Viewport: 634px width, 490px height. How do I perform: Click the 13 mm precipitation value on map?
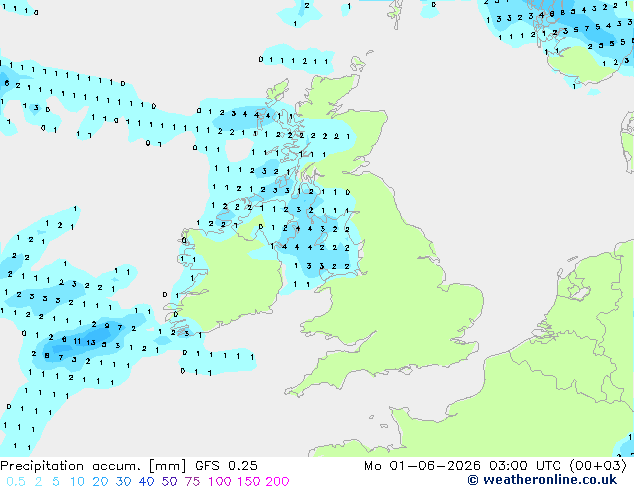[91, 342]
